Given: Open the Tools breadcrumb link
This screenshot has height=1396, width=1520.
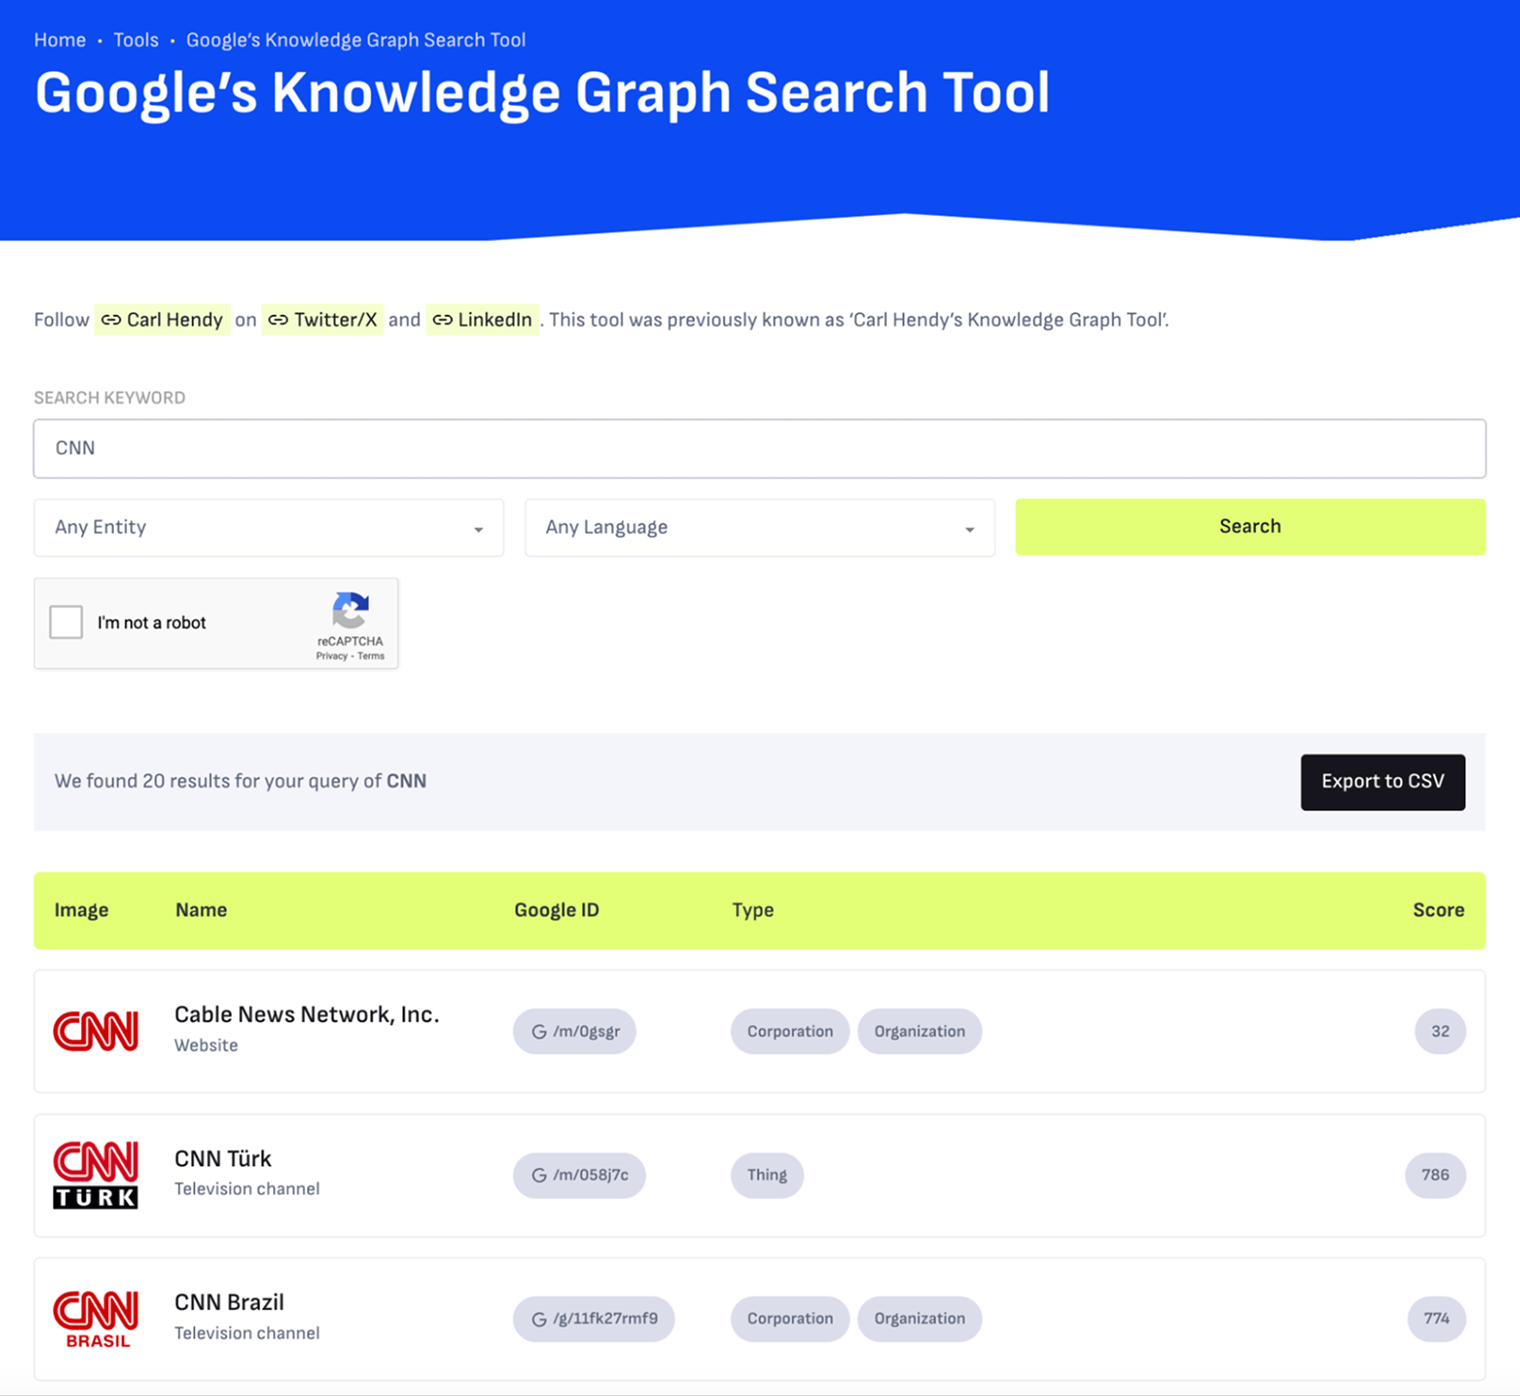Looking at the screenshot, I should 136,40.
